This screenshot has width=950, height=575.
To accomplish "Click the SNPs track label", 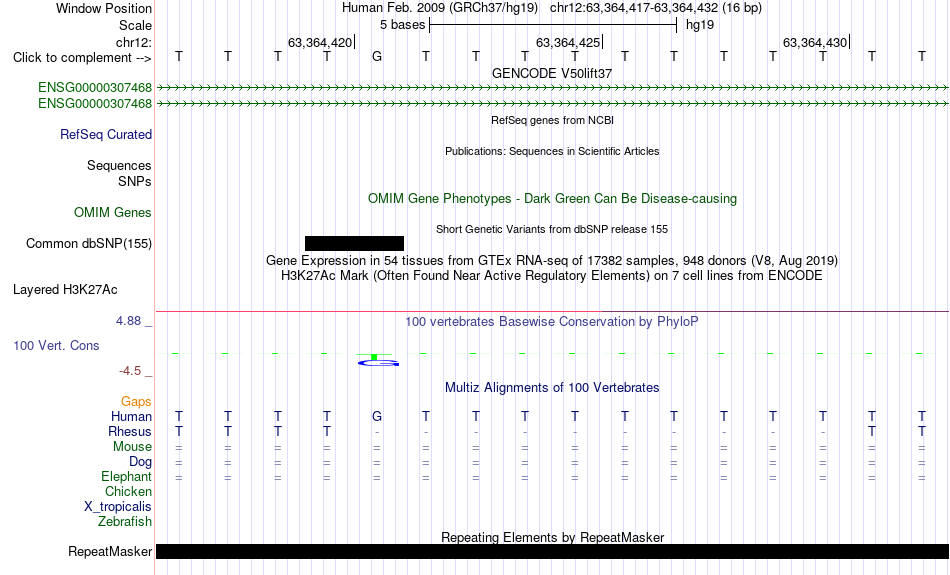I will pos(135,181).
